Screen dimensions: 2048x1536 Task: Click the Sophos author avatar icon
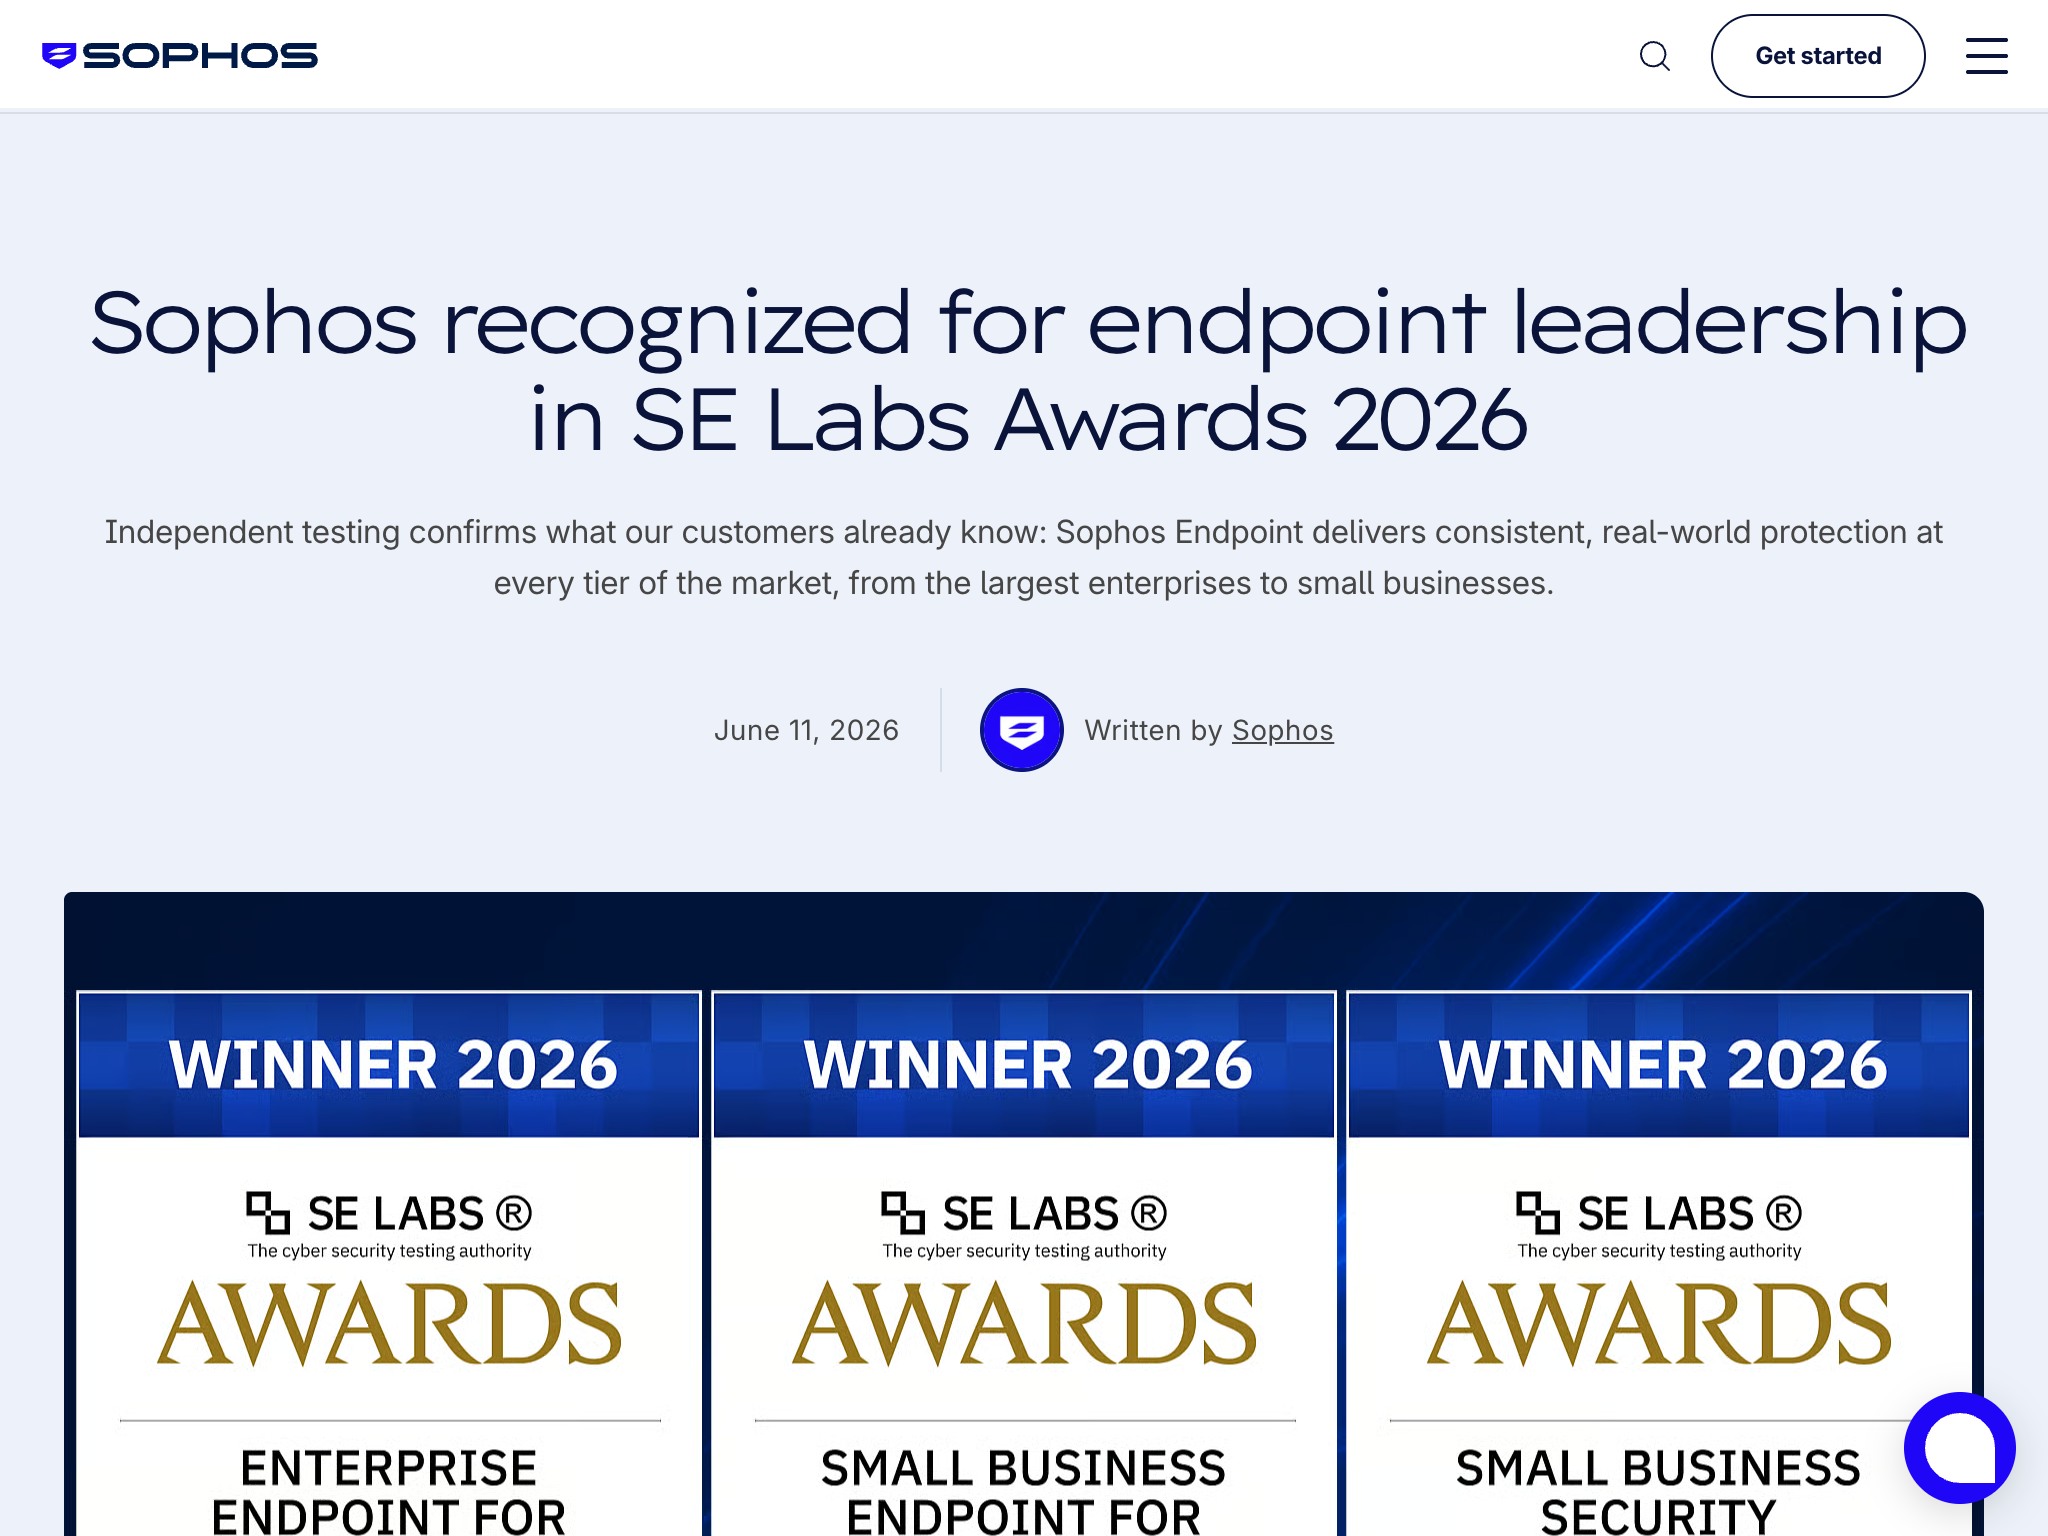(x=1021, y=730)
